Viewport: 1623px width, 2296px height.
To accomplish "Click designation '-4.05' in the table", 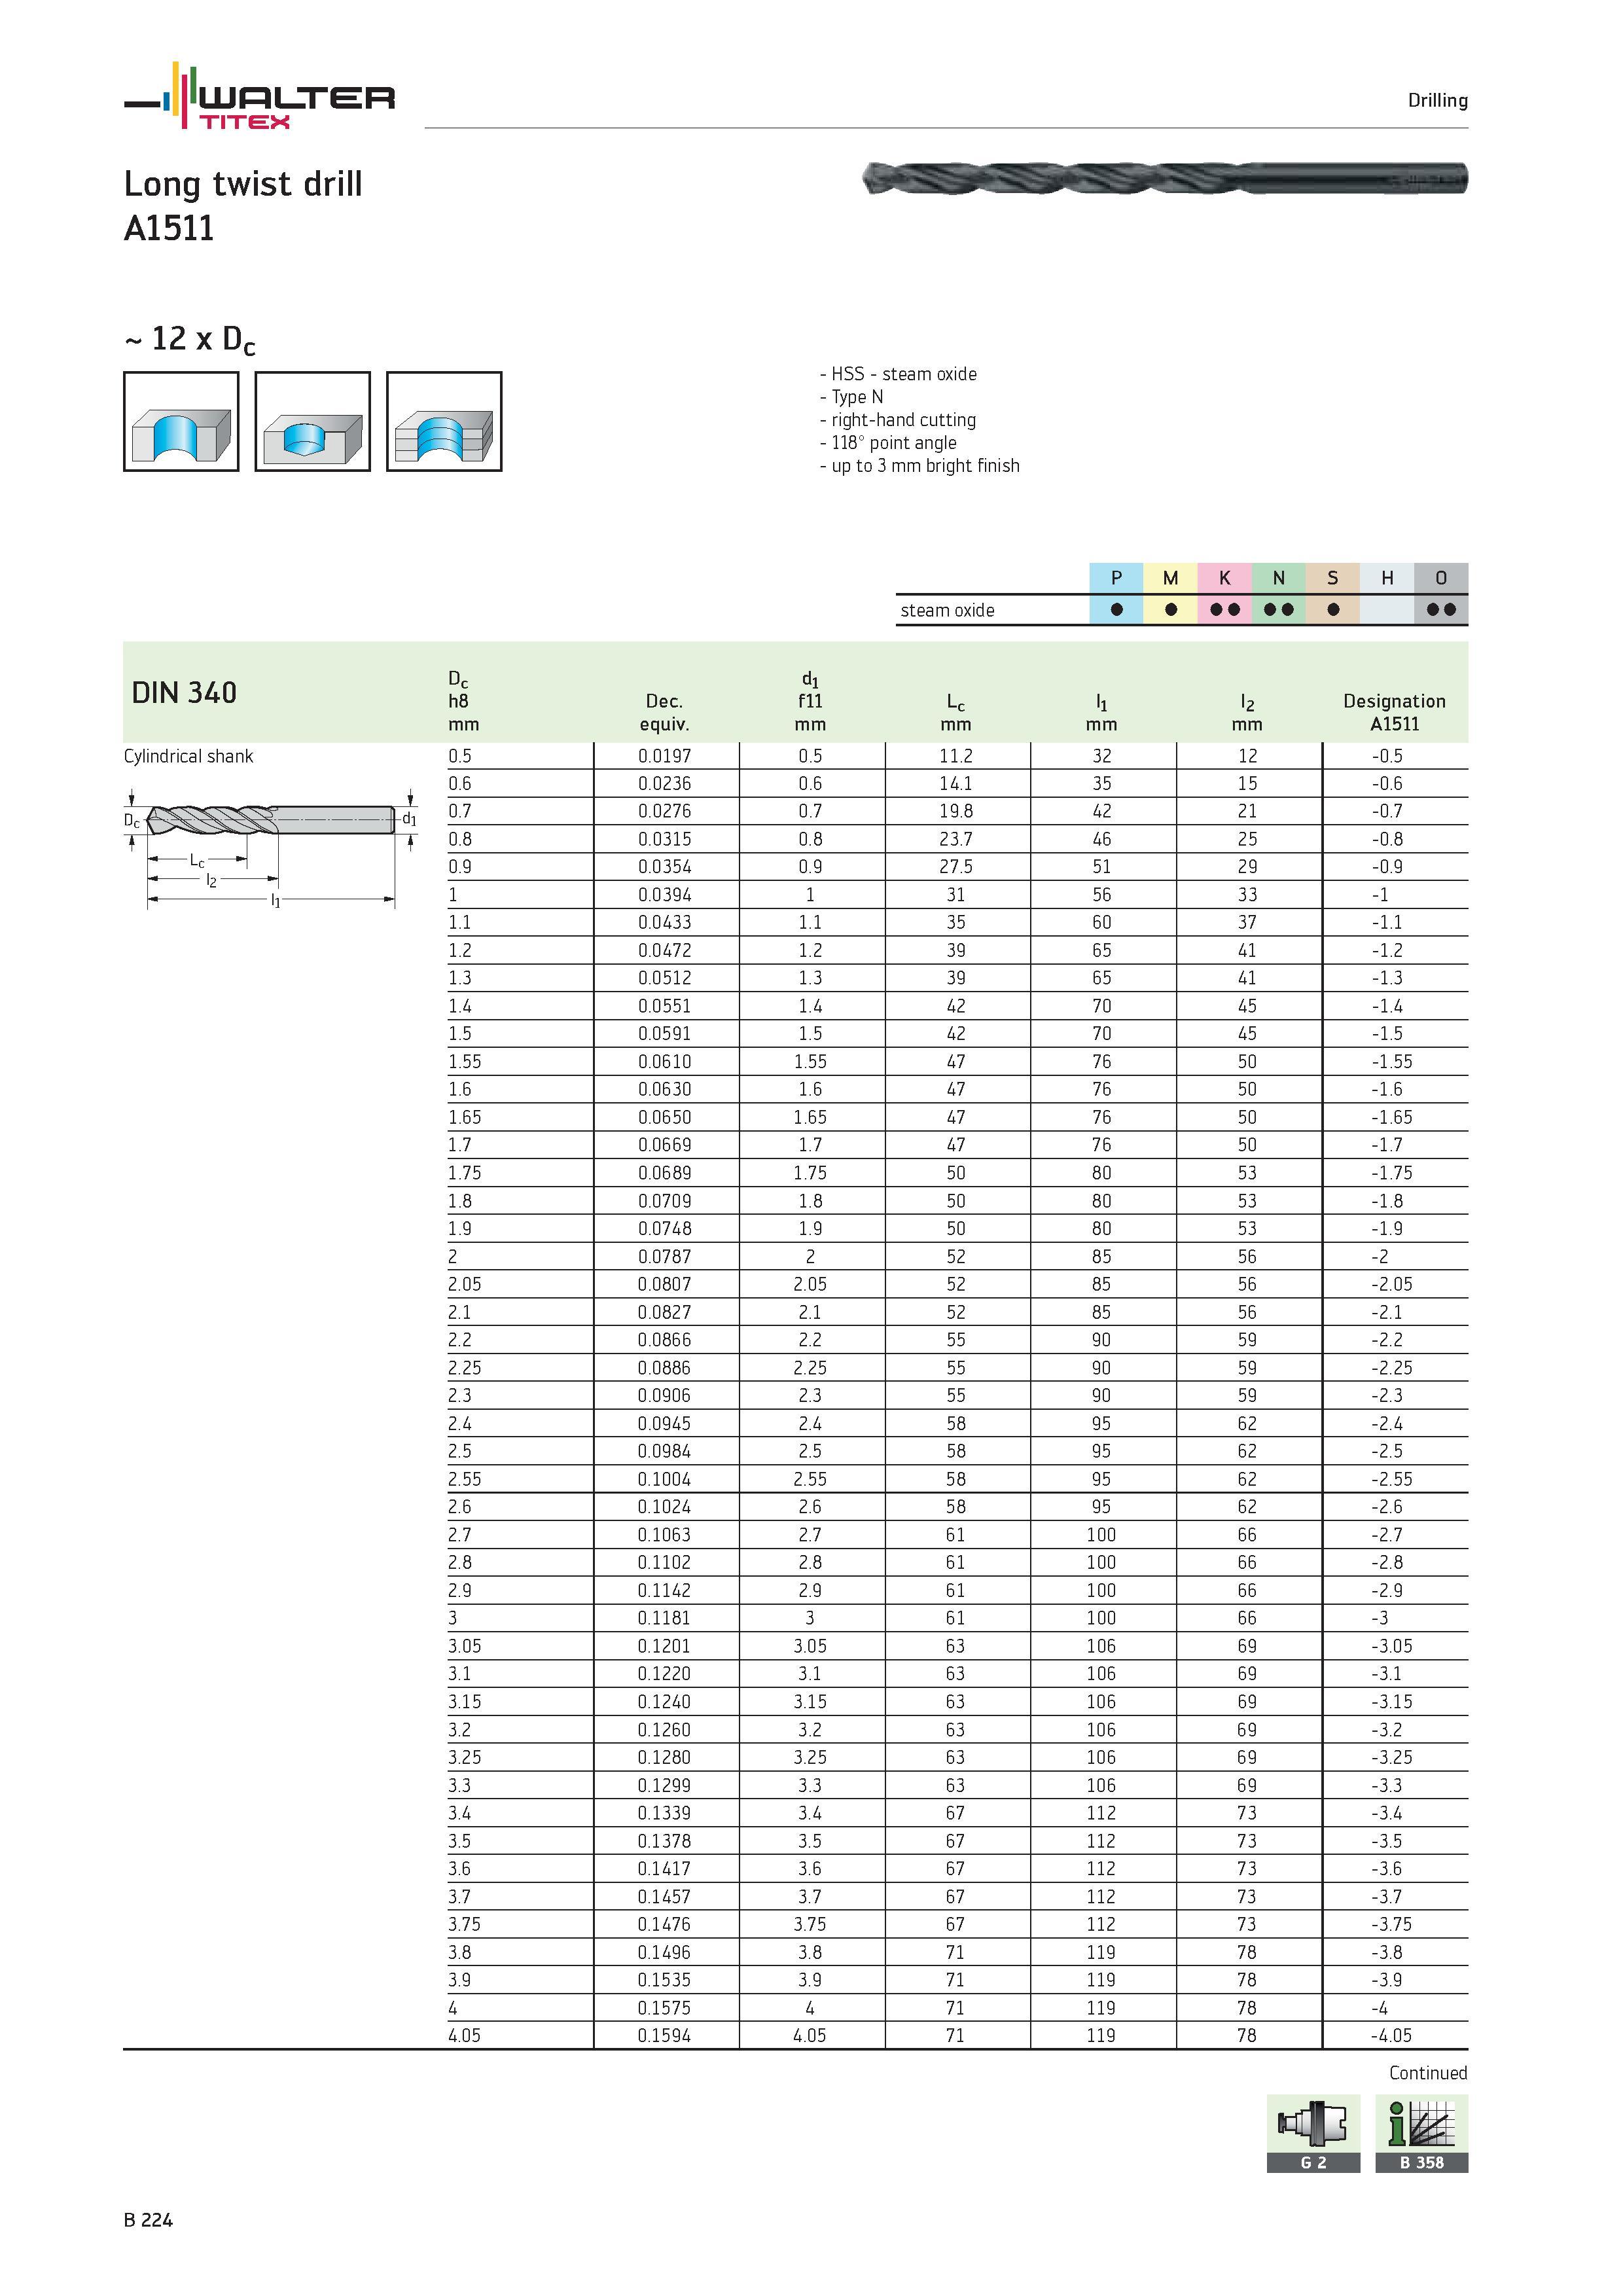I will point(1392,2035).
